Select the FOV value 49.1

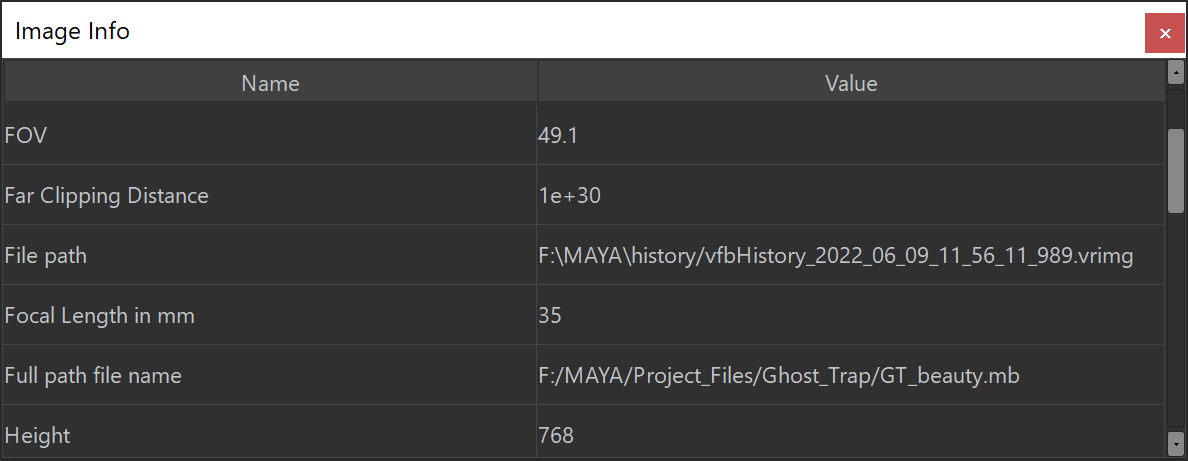pyautogui.click(x=558, y=135)
